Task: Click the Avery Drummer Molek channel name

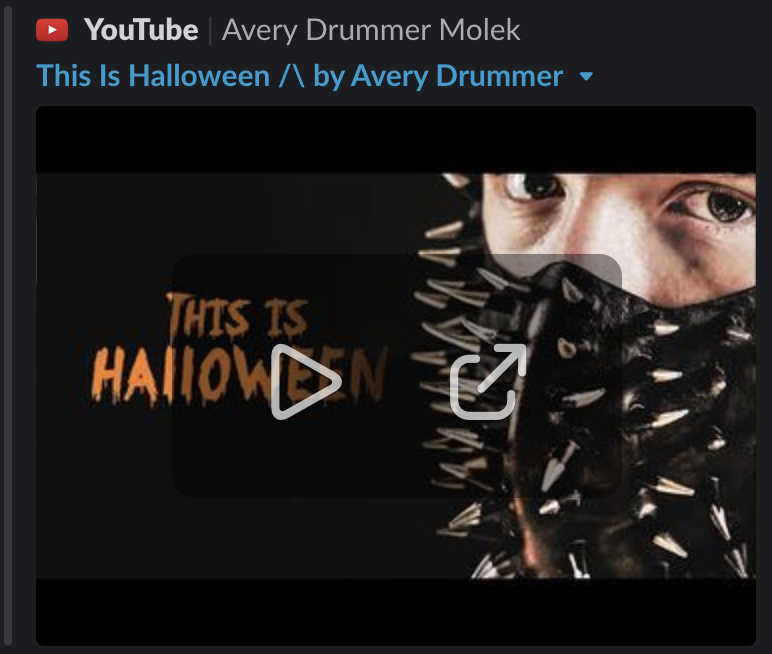Action: pyautogui.click(x=371, y=30)
